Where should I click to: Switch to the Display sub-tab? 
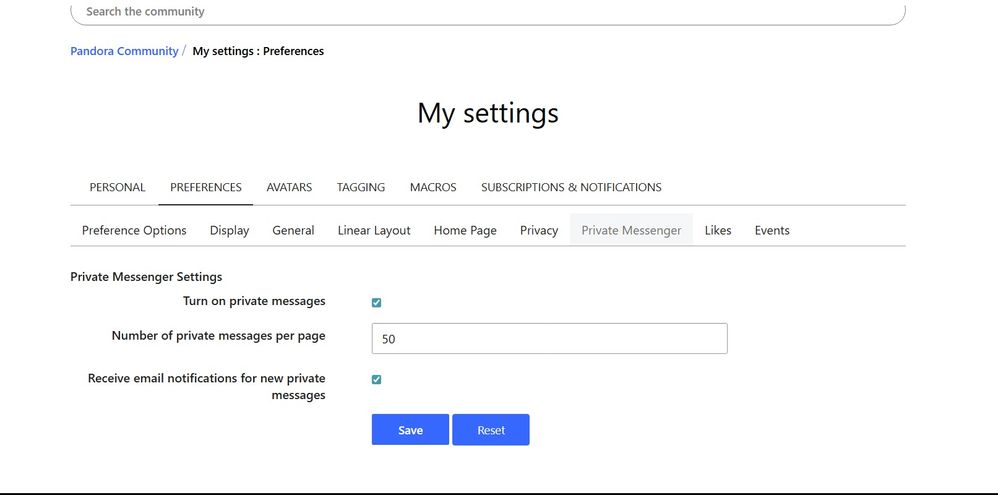coord(229,230)
